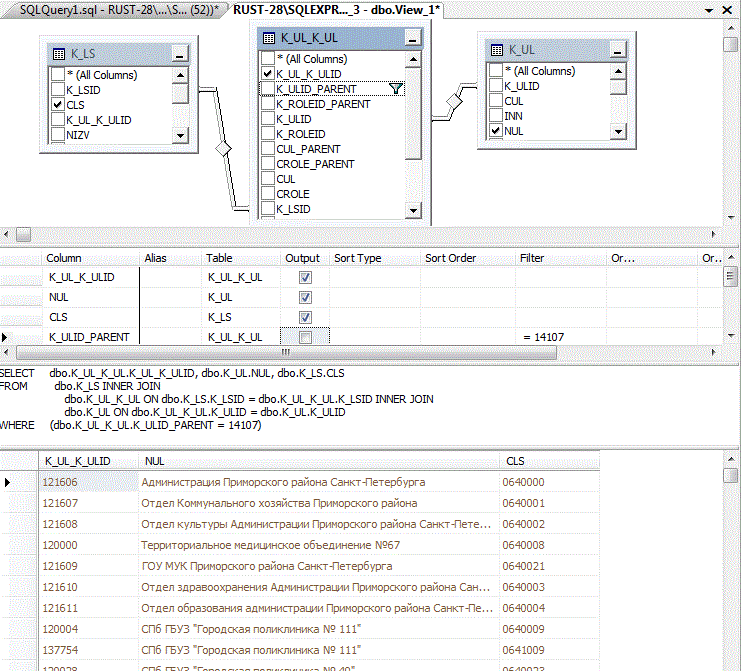The width and height of the screenshot is (741, 671).
Task: Select result cell 137754
Action: [x=88, y=650]
